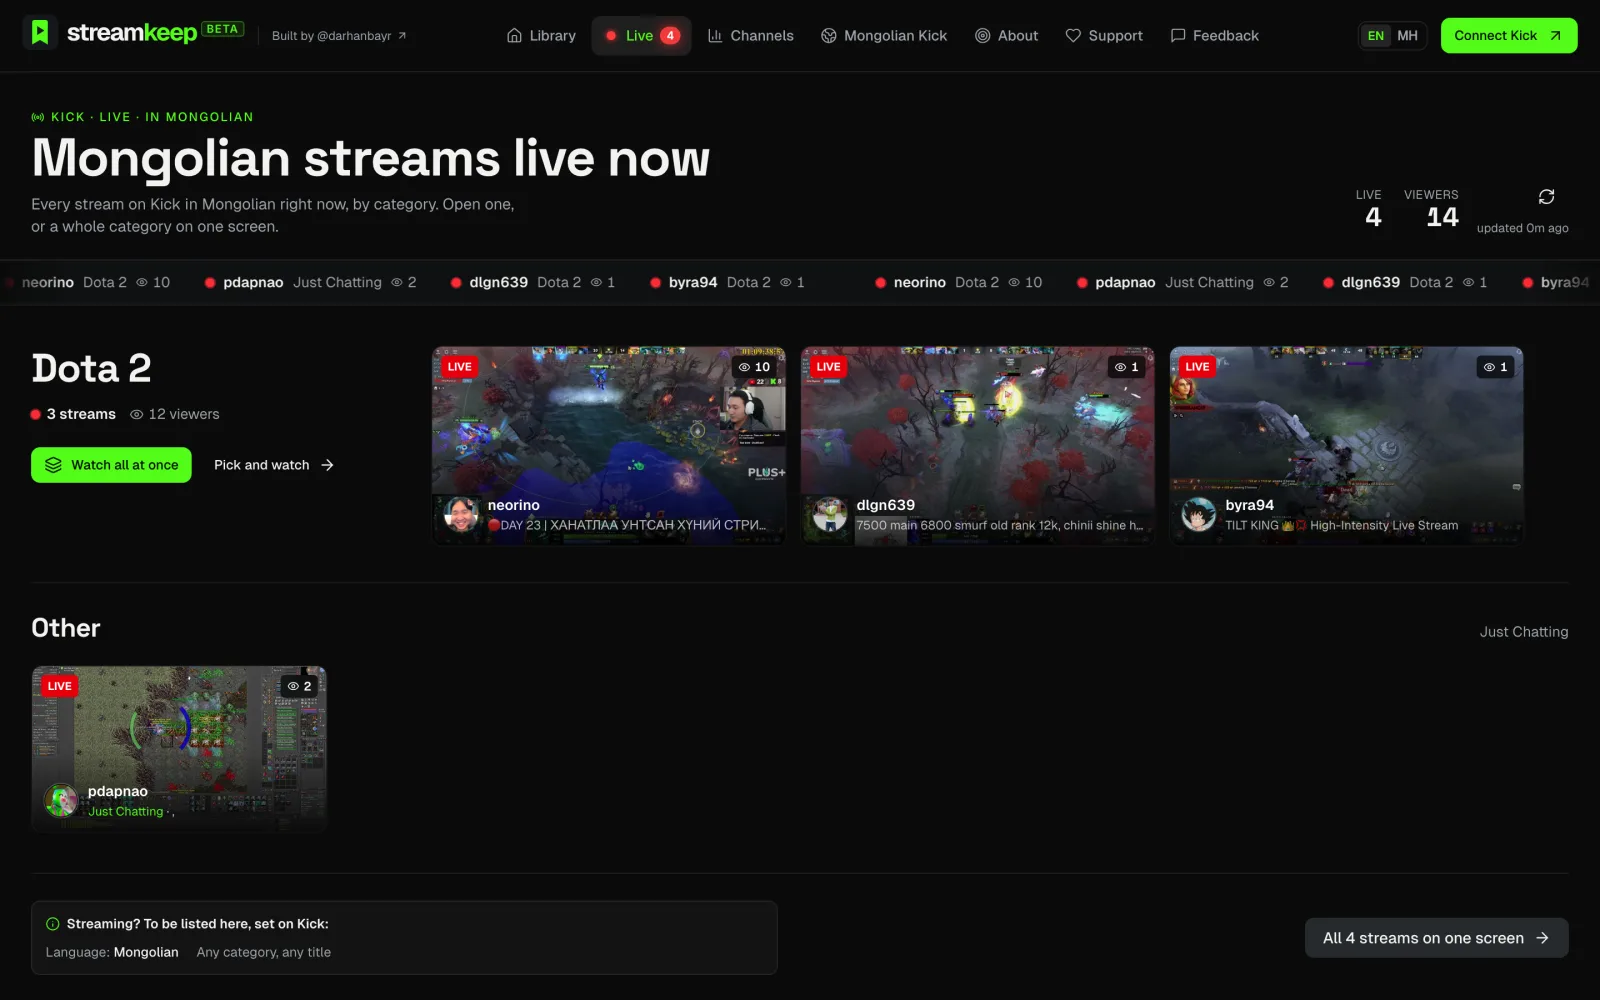Open pdapnao's Just Chatting stream thumbnail
The width and height of the screenshot is (1600, 1000).
point(179,748)
